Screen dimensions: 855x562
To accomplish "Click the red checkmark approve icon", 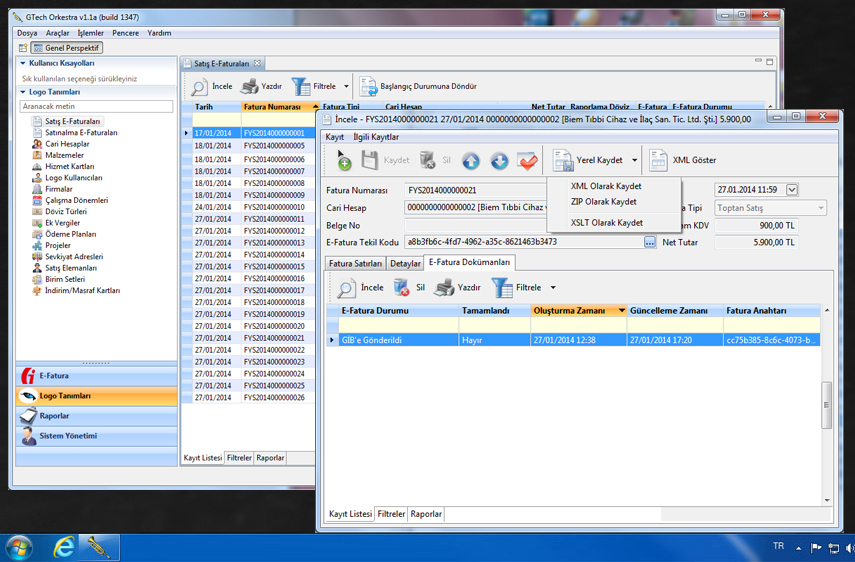I will pos(527,160).
